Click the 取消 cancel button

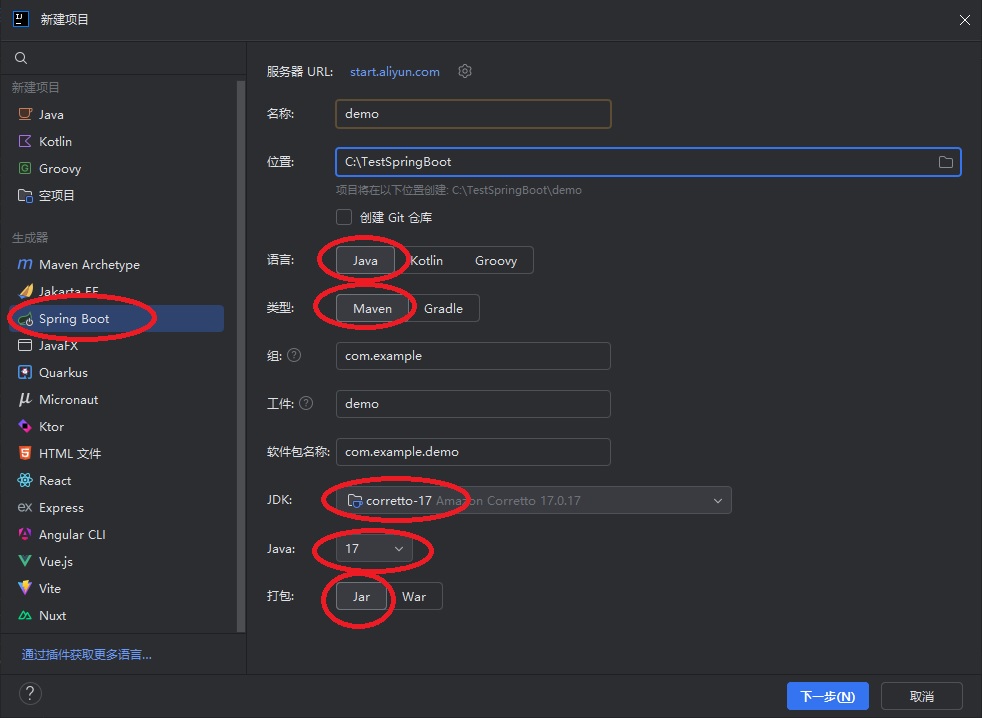pyautogui.click(x=921, y=696)
